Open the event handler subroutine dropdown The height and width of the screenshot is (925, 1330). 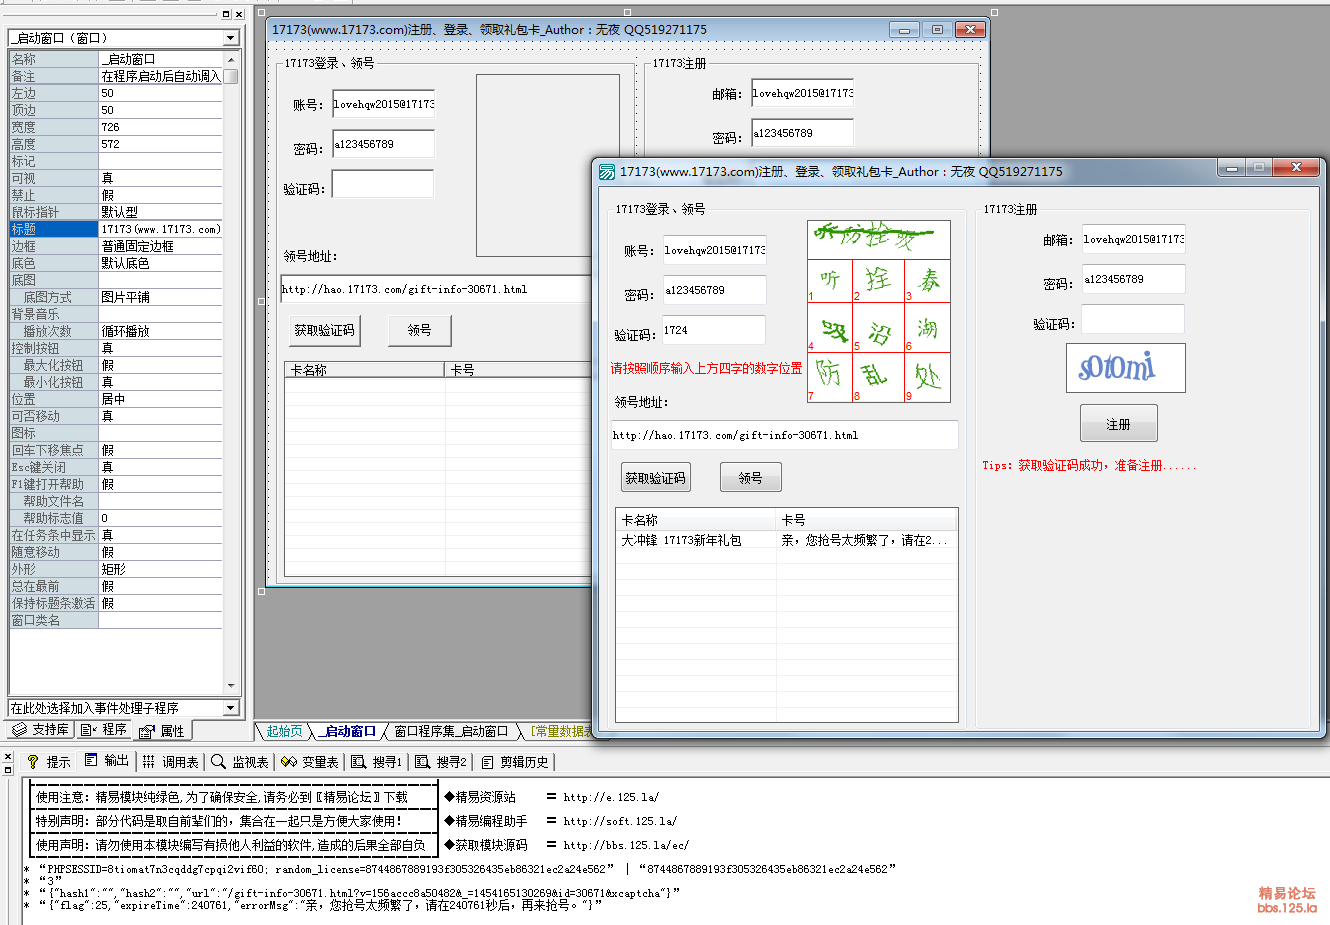231,708
